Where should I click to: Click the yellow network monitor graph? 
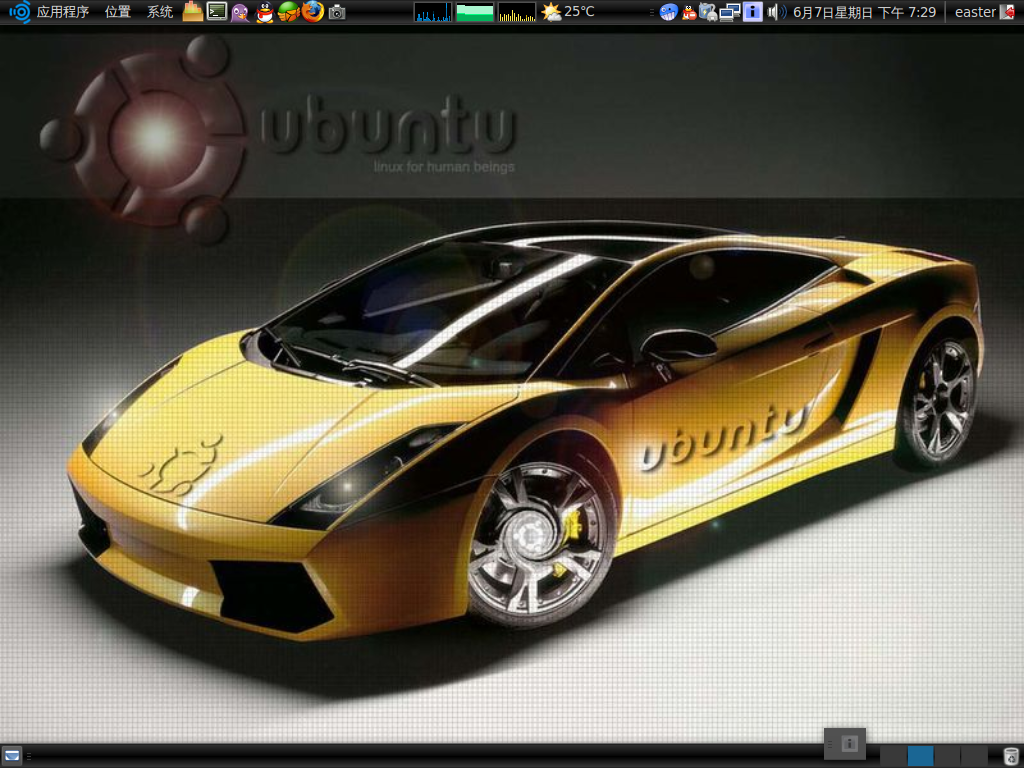click(x=517, y=12)
